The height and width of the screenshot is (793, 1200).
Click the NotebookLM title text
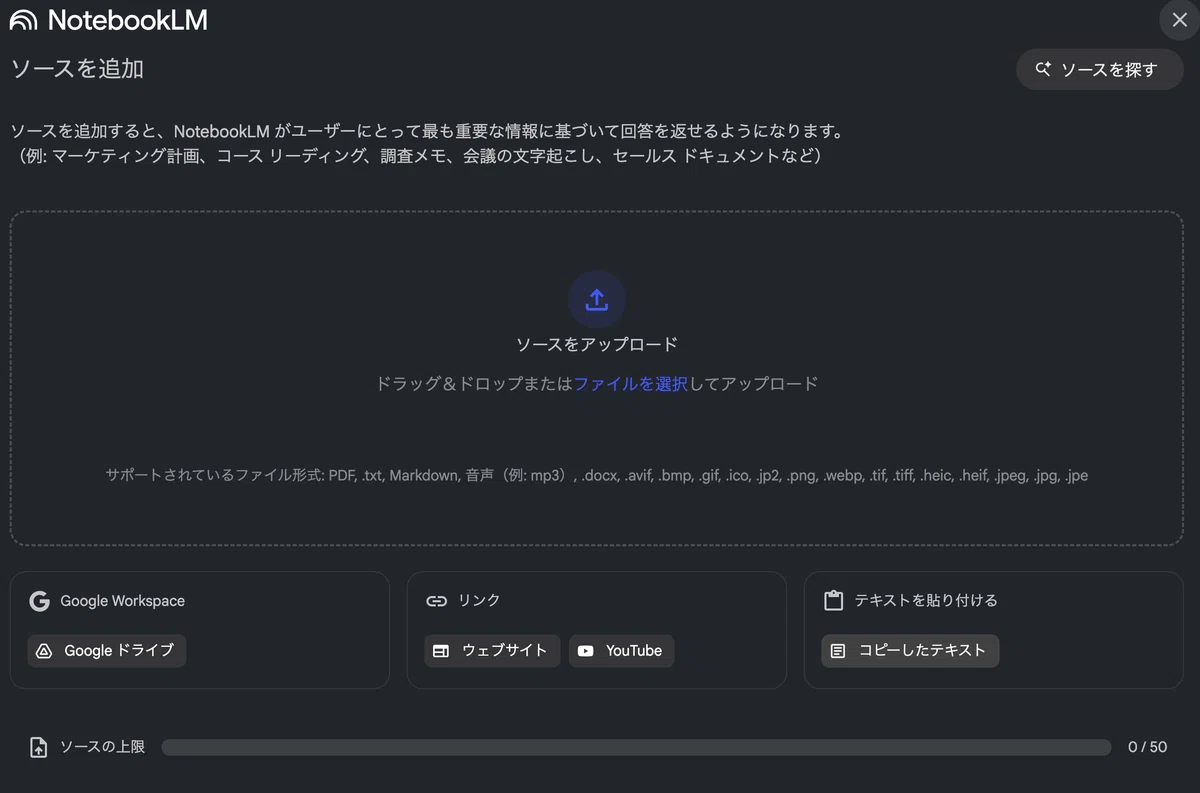(128, 20)
